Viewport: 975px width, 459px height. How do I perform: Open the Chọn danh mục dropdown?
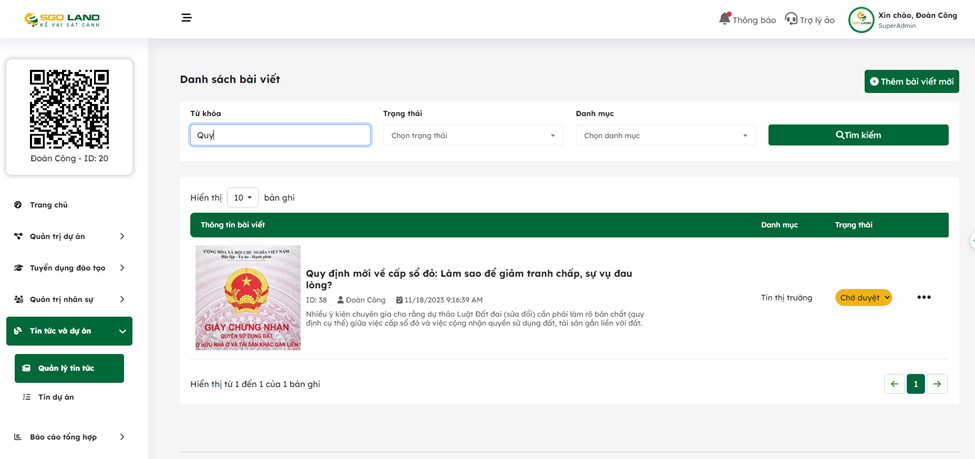[x=665, y=135]
